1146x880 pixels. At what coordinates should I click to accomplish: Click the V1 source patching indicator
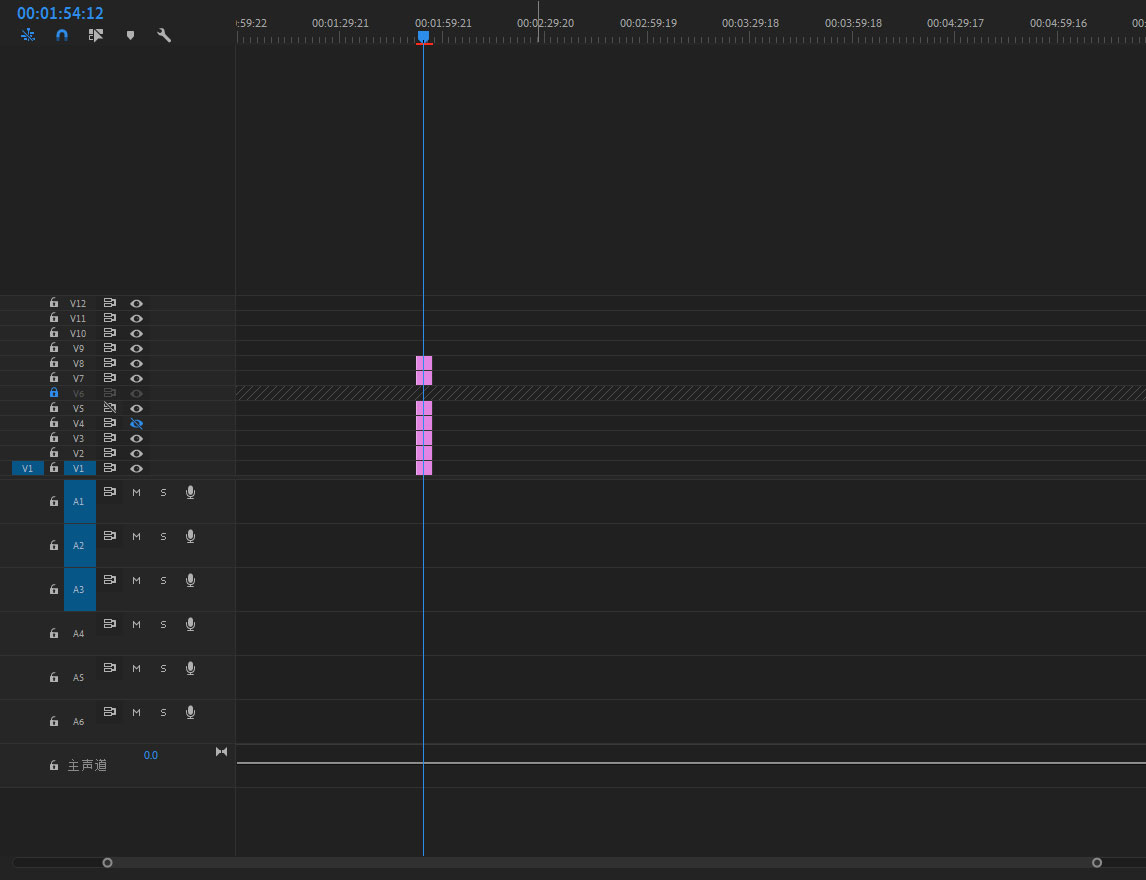pos(28,468)
